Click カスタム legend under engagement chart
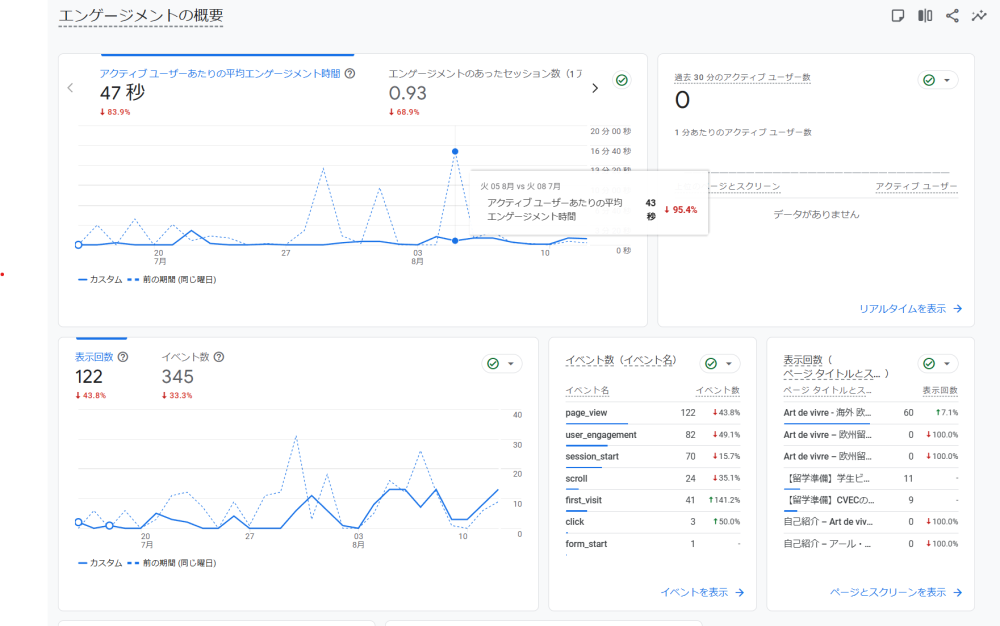The height and width of the screenshot is (626, 1000). point(99,280)
